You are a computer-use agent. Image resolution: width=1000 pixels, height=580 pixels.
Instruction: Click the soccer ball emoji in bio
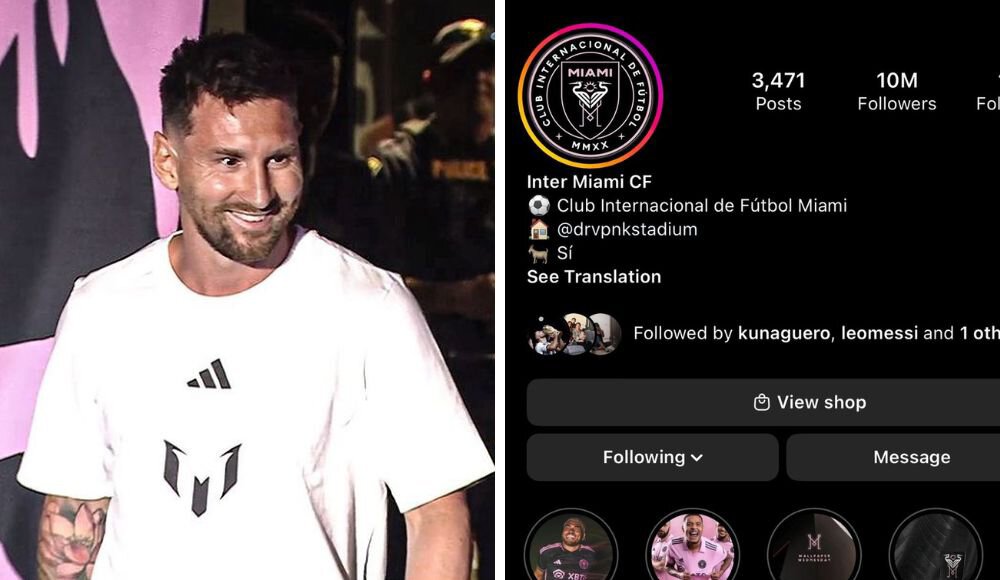pos(539,205)
